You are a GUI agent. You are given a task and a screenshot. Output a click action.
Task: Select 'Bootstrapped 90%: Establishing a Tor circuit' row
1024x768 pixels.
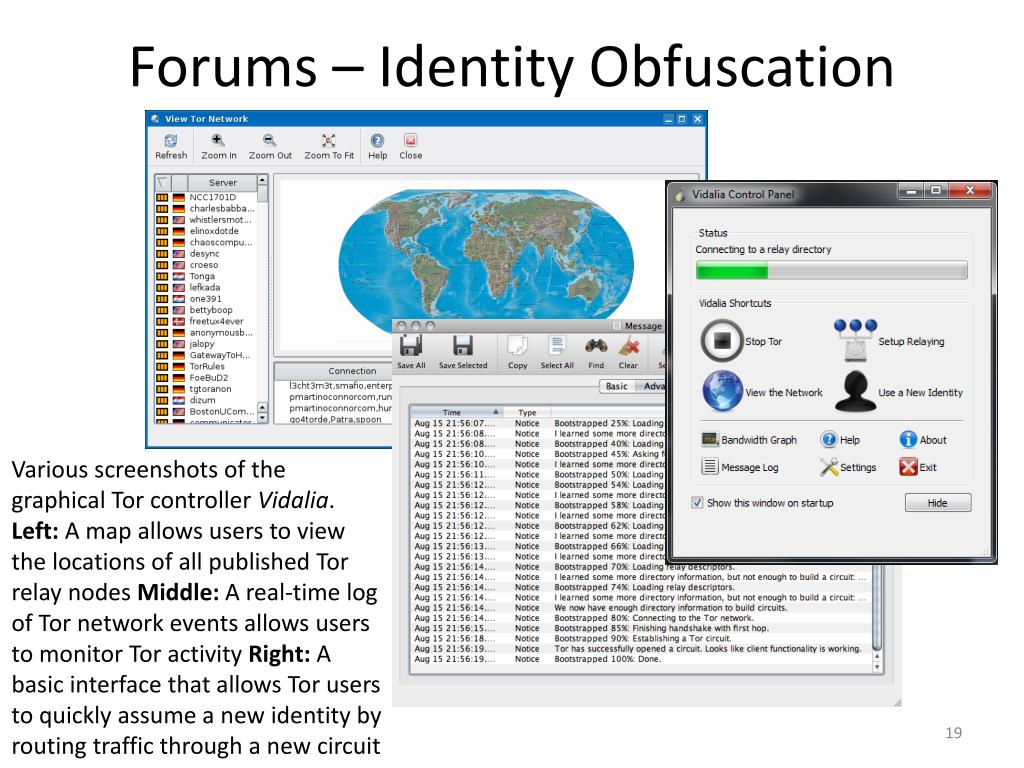[x=641, y=638]
